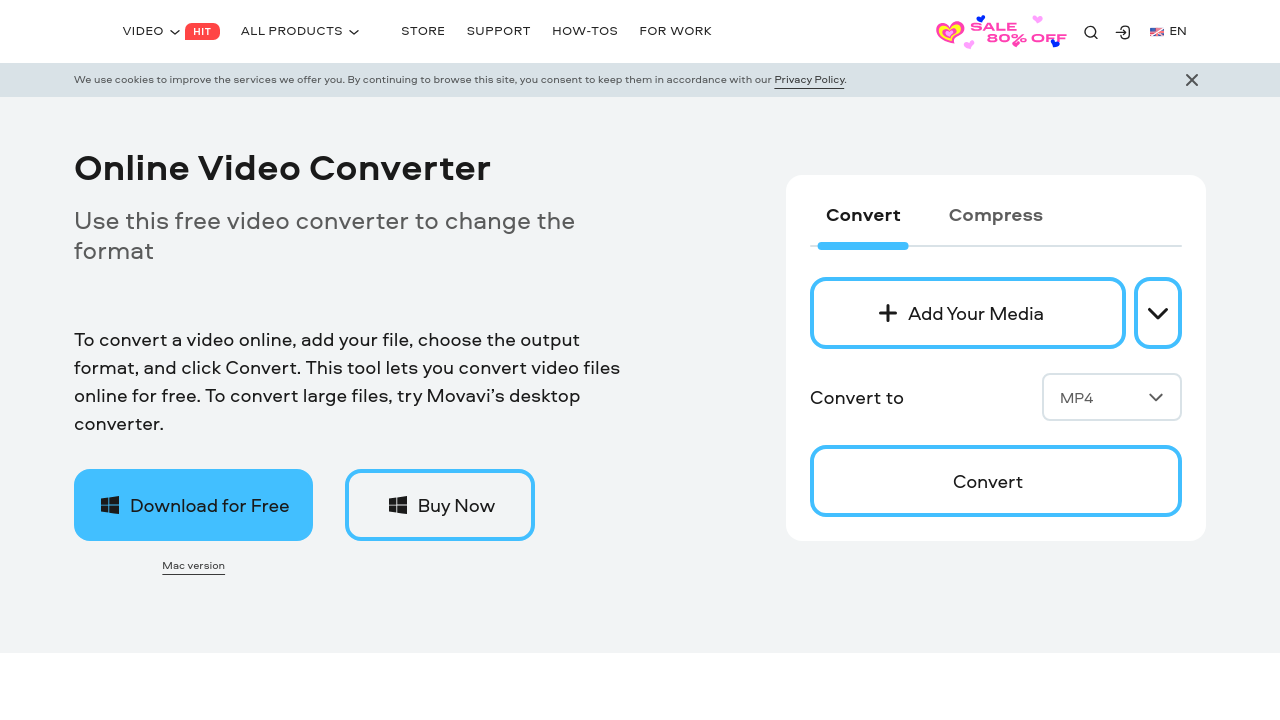Close the cookie notice bar

click(x=1192, y=80)
